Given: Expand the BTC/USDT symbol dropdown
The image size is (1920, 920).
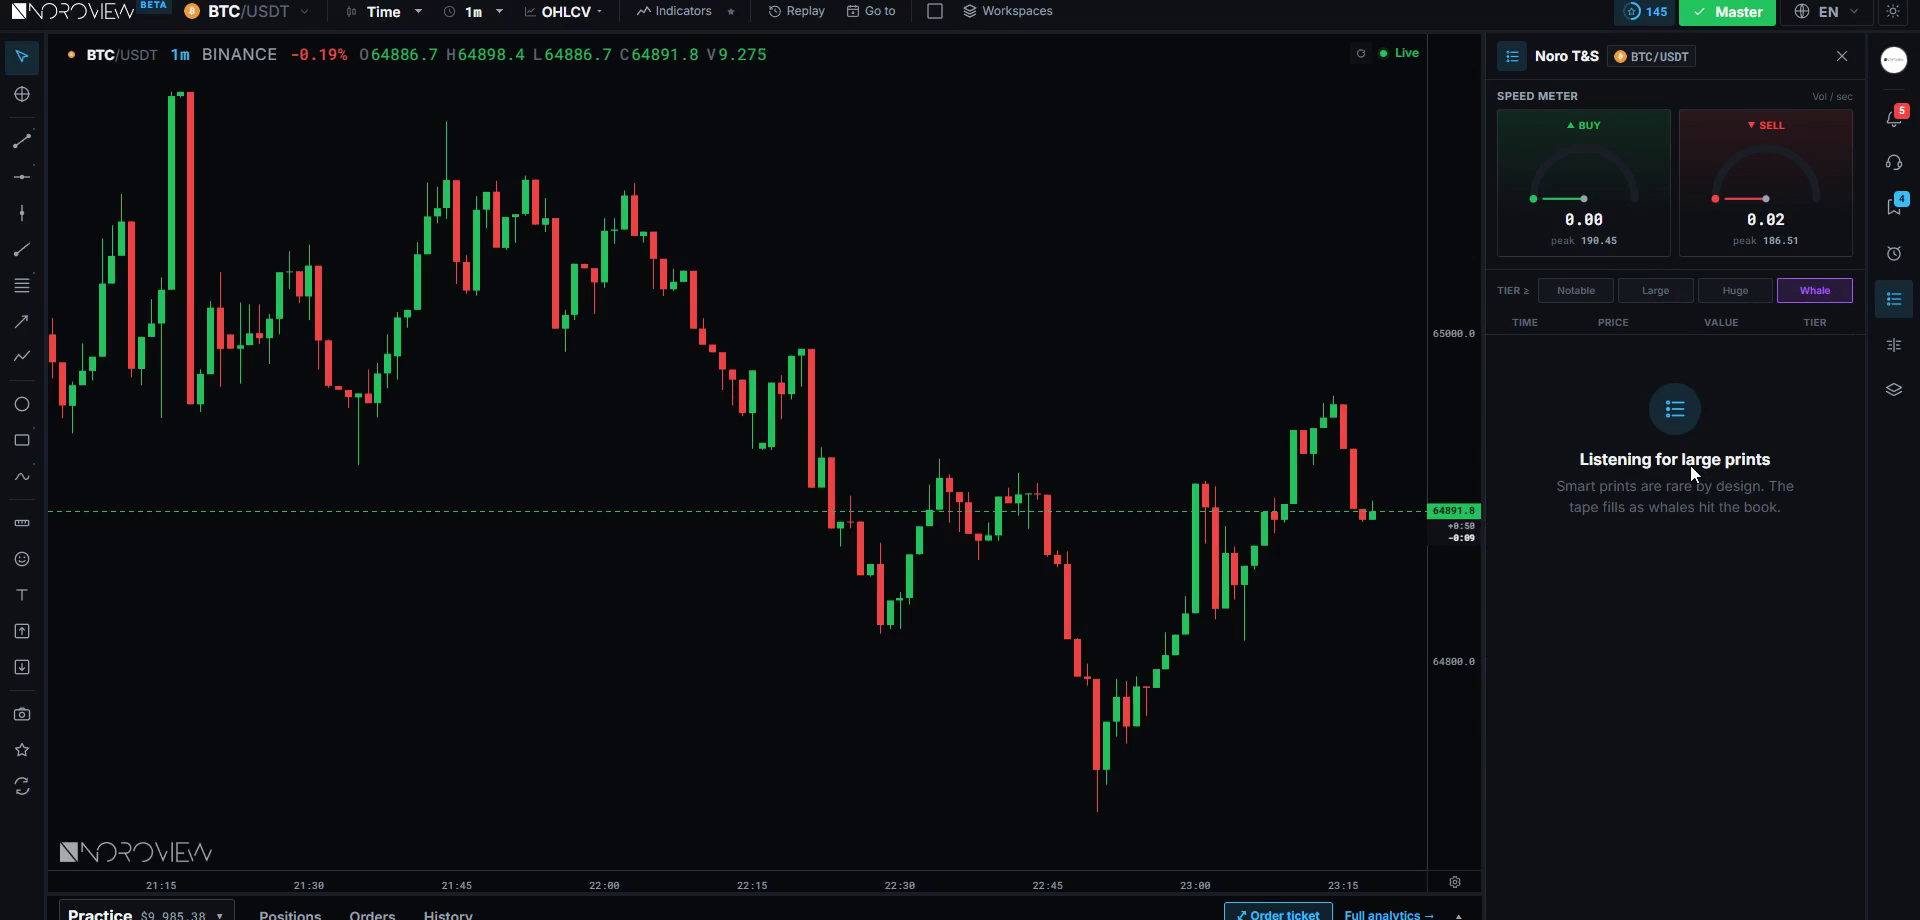Looking at the screenshot, I should pos(247,12).
